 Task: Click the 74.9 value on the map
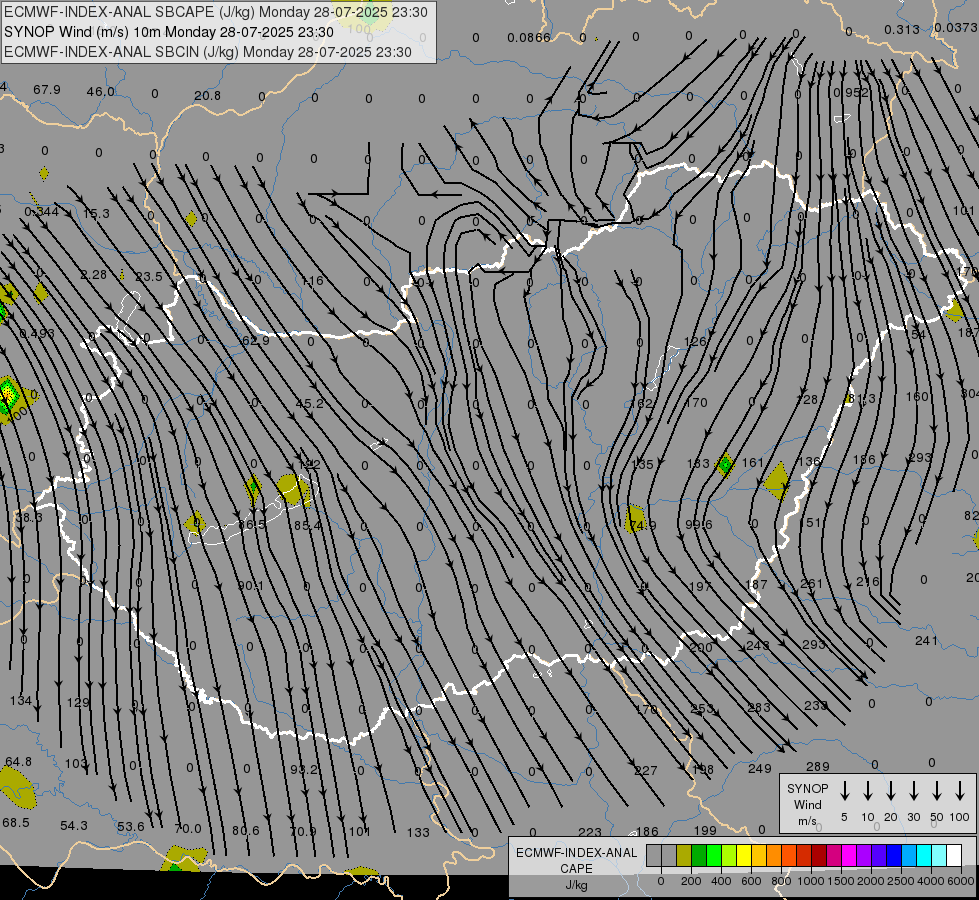(x=643, y=526)
